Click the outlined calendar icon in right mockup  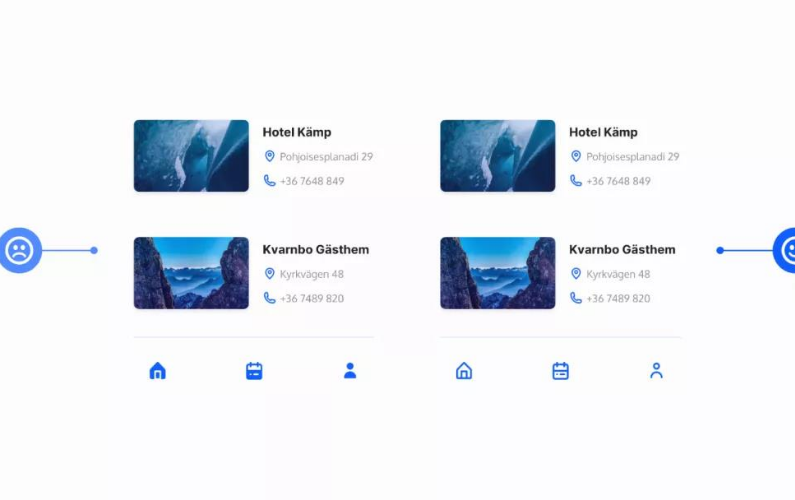(x=560, y=371)
